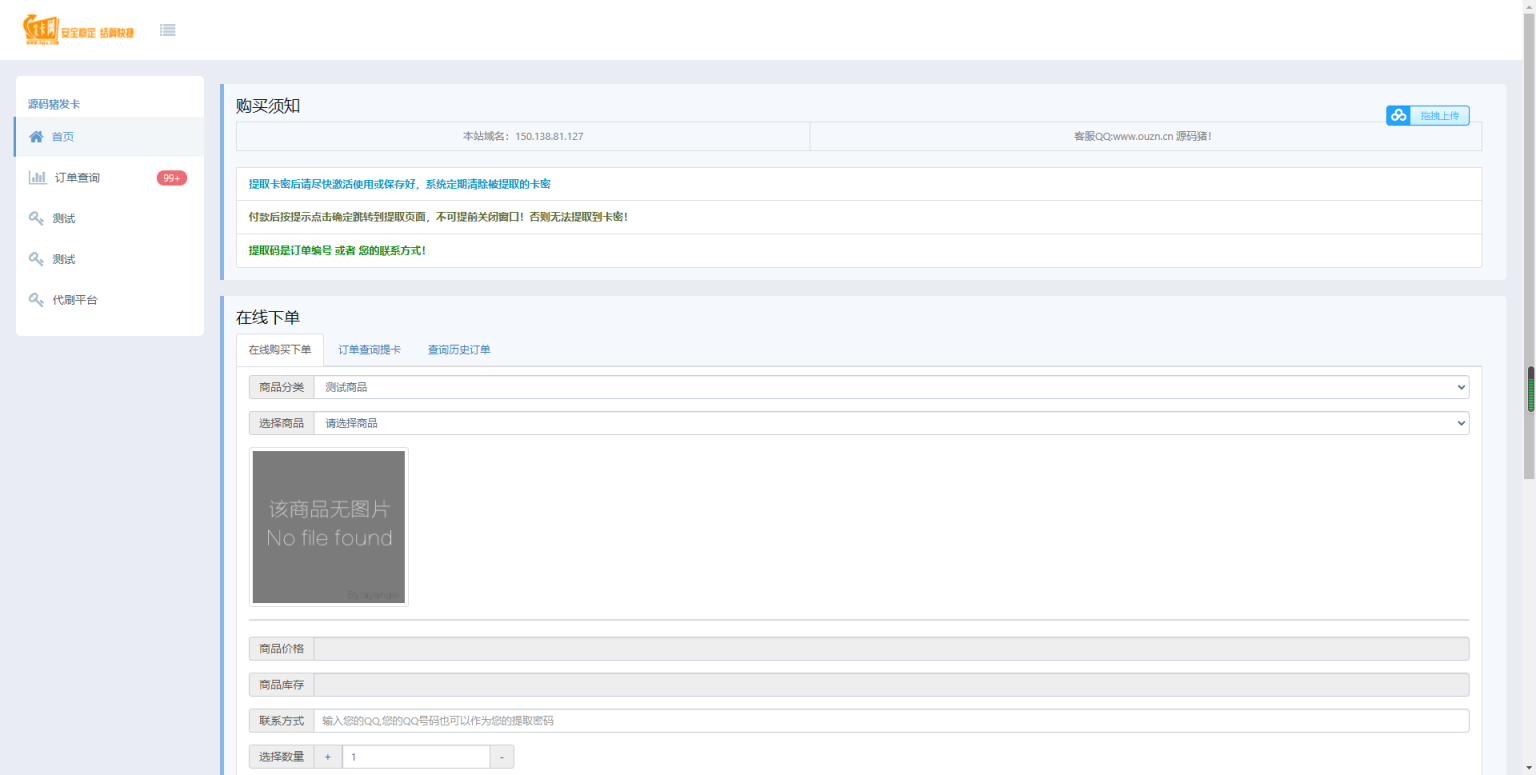Image resolution: width=1536 pixels, height=775 pixels.
Task: Click the red 99+ badge on 订单查询
Action: pos(171,178)
